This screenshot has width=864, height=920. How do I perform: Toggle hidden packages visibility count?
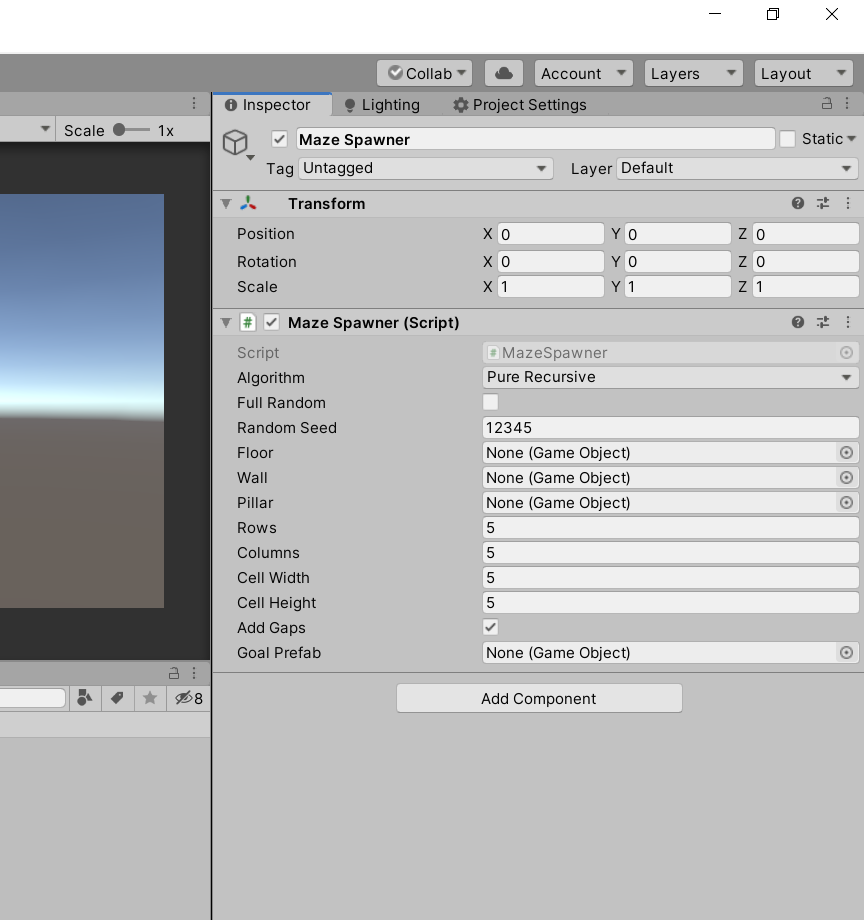(x=189, y=698)
